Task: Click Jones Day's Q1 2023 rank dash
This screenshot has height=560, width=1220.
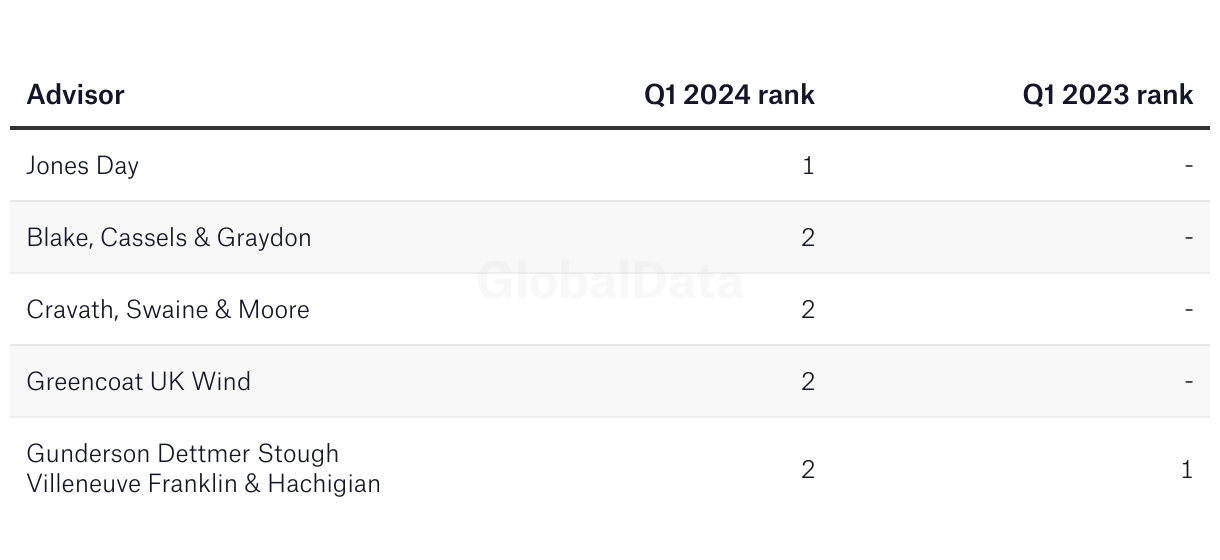Action: click(x=1189, y=166)
